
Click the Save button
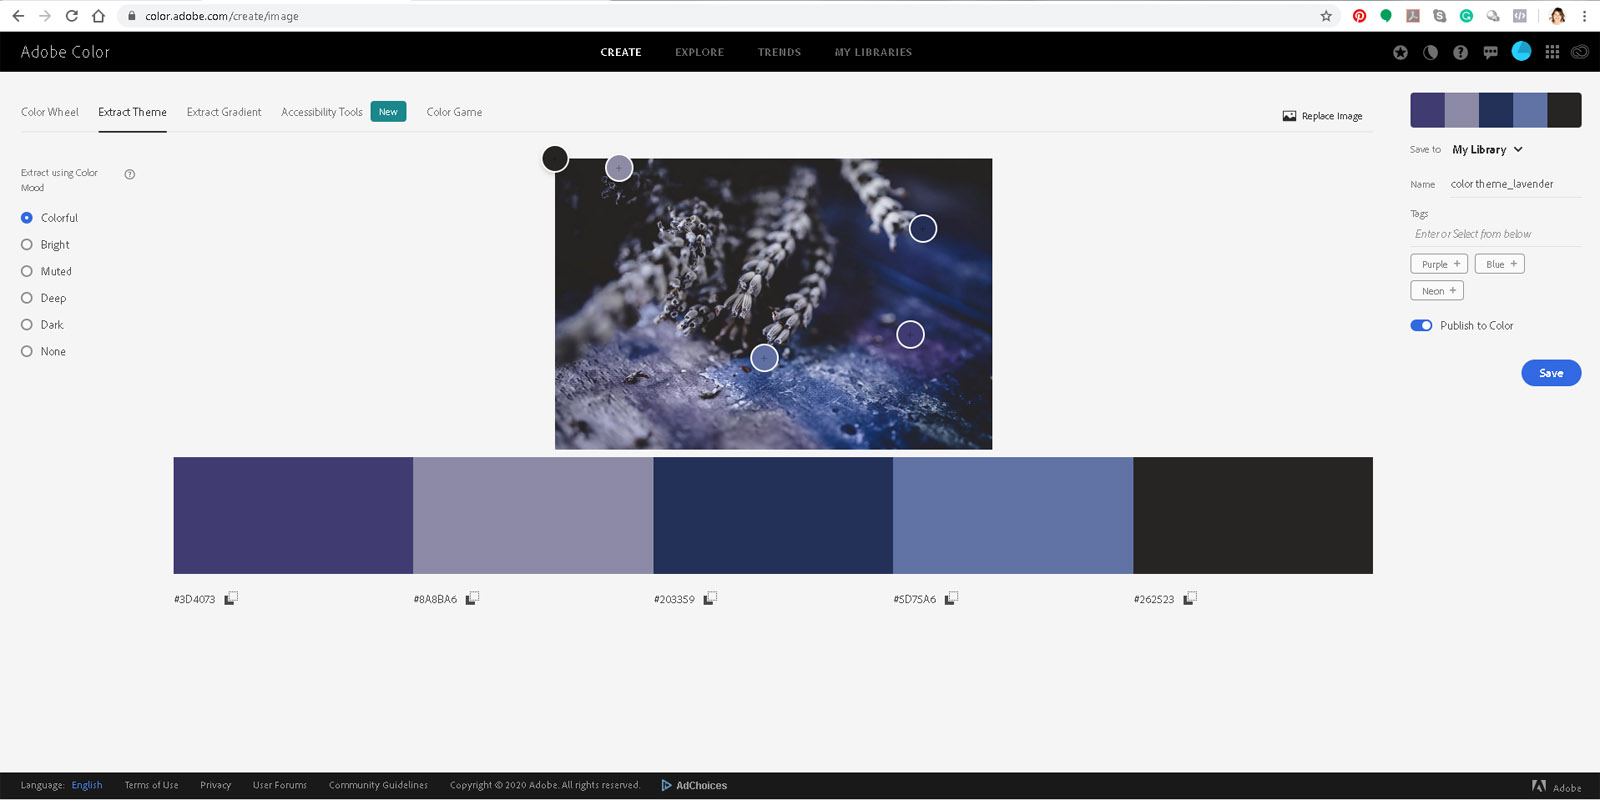[x=1550, y=373]
